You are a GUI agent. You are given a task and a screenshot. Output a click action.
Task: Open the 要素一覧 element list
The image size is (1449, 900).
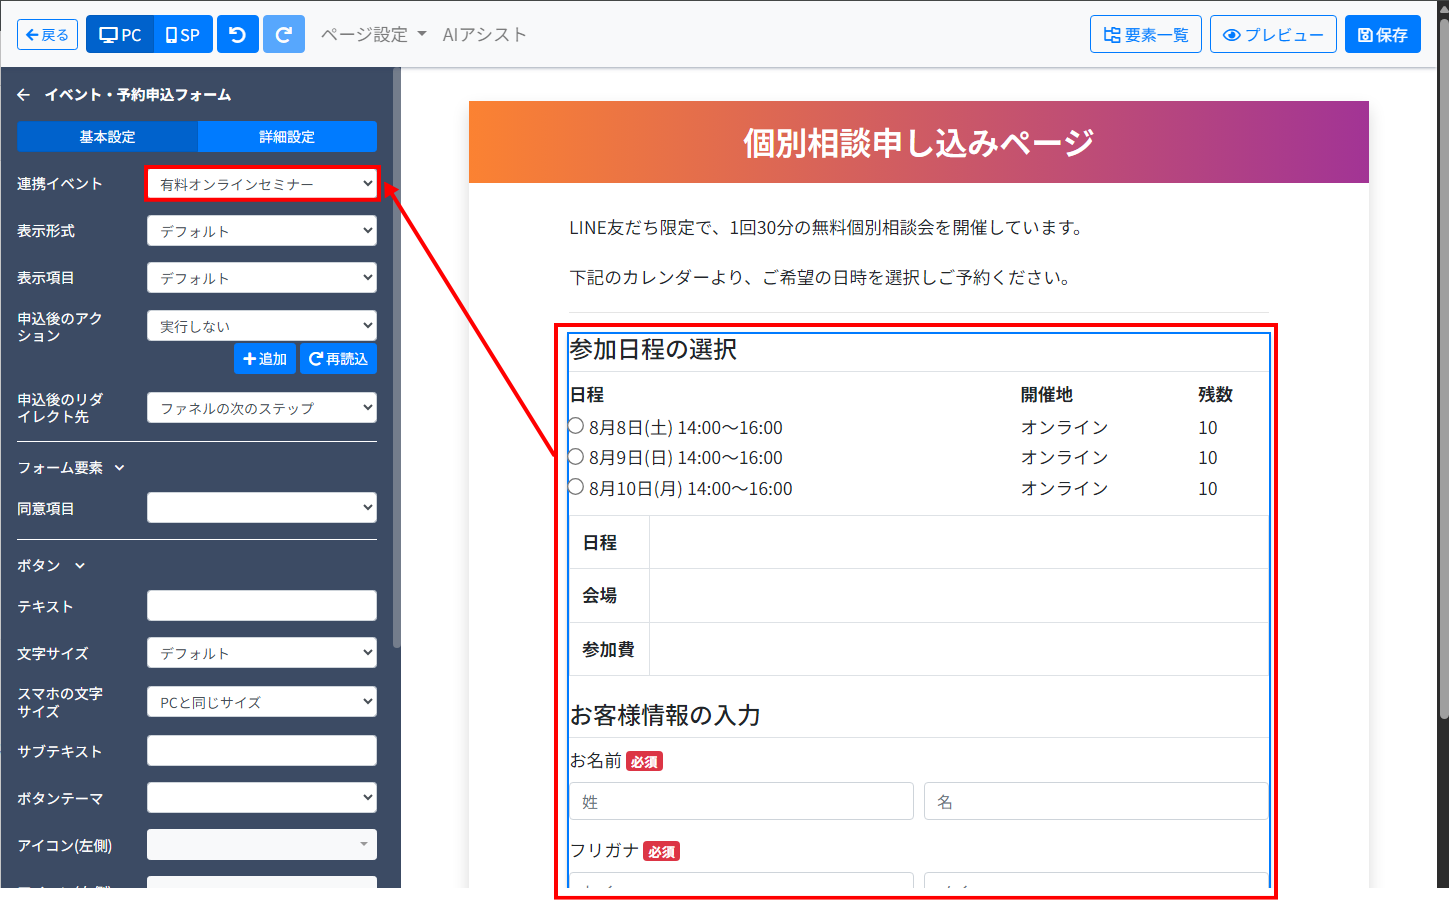point(1146,35)
